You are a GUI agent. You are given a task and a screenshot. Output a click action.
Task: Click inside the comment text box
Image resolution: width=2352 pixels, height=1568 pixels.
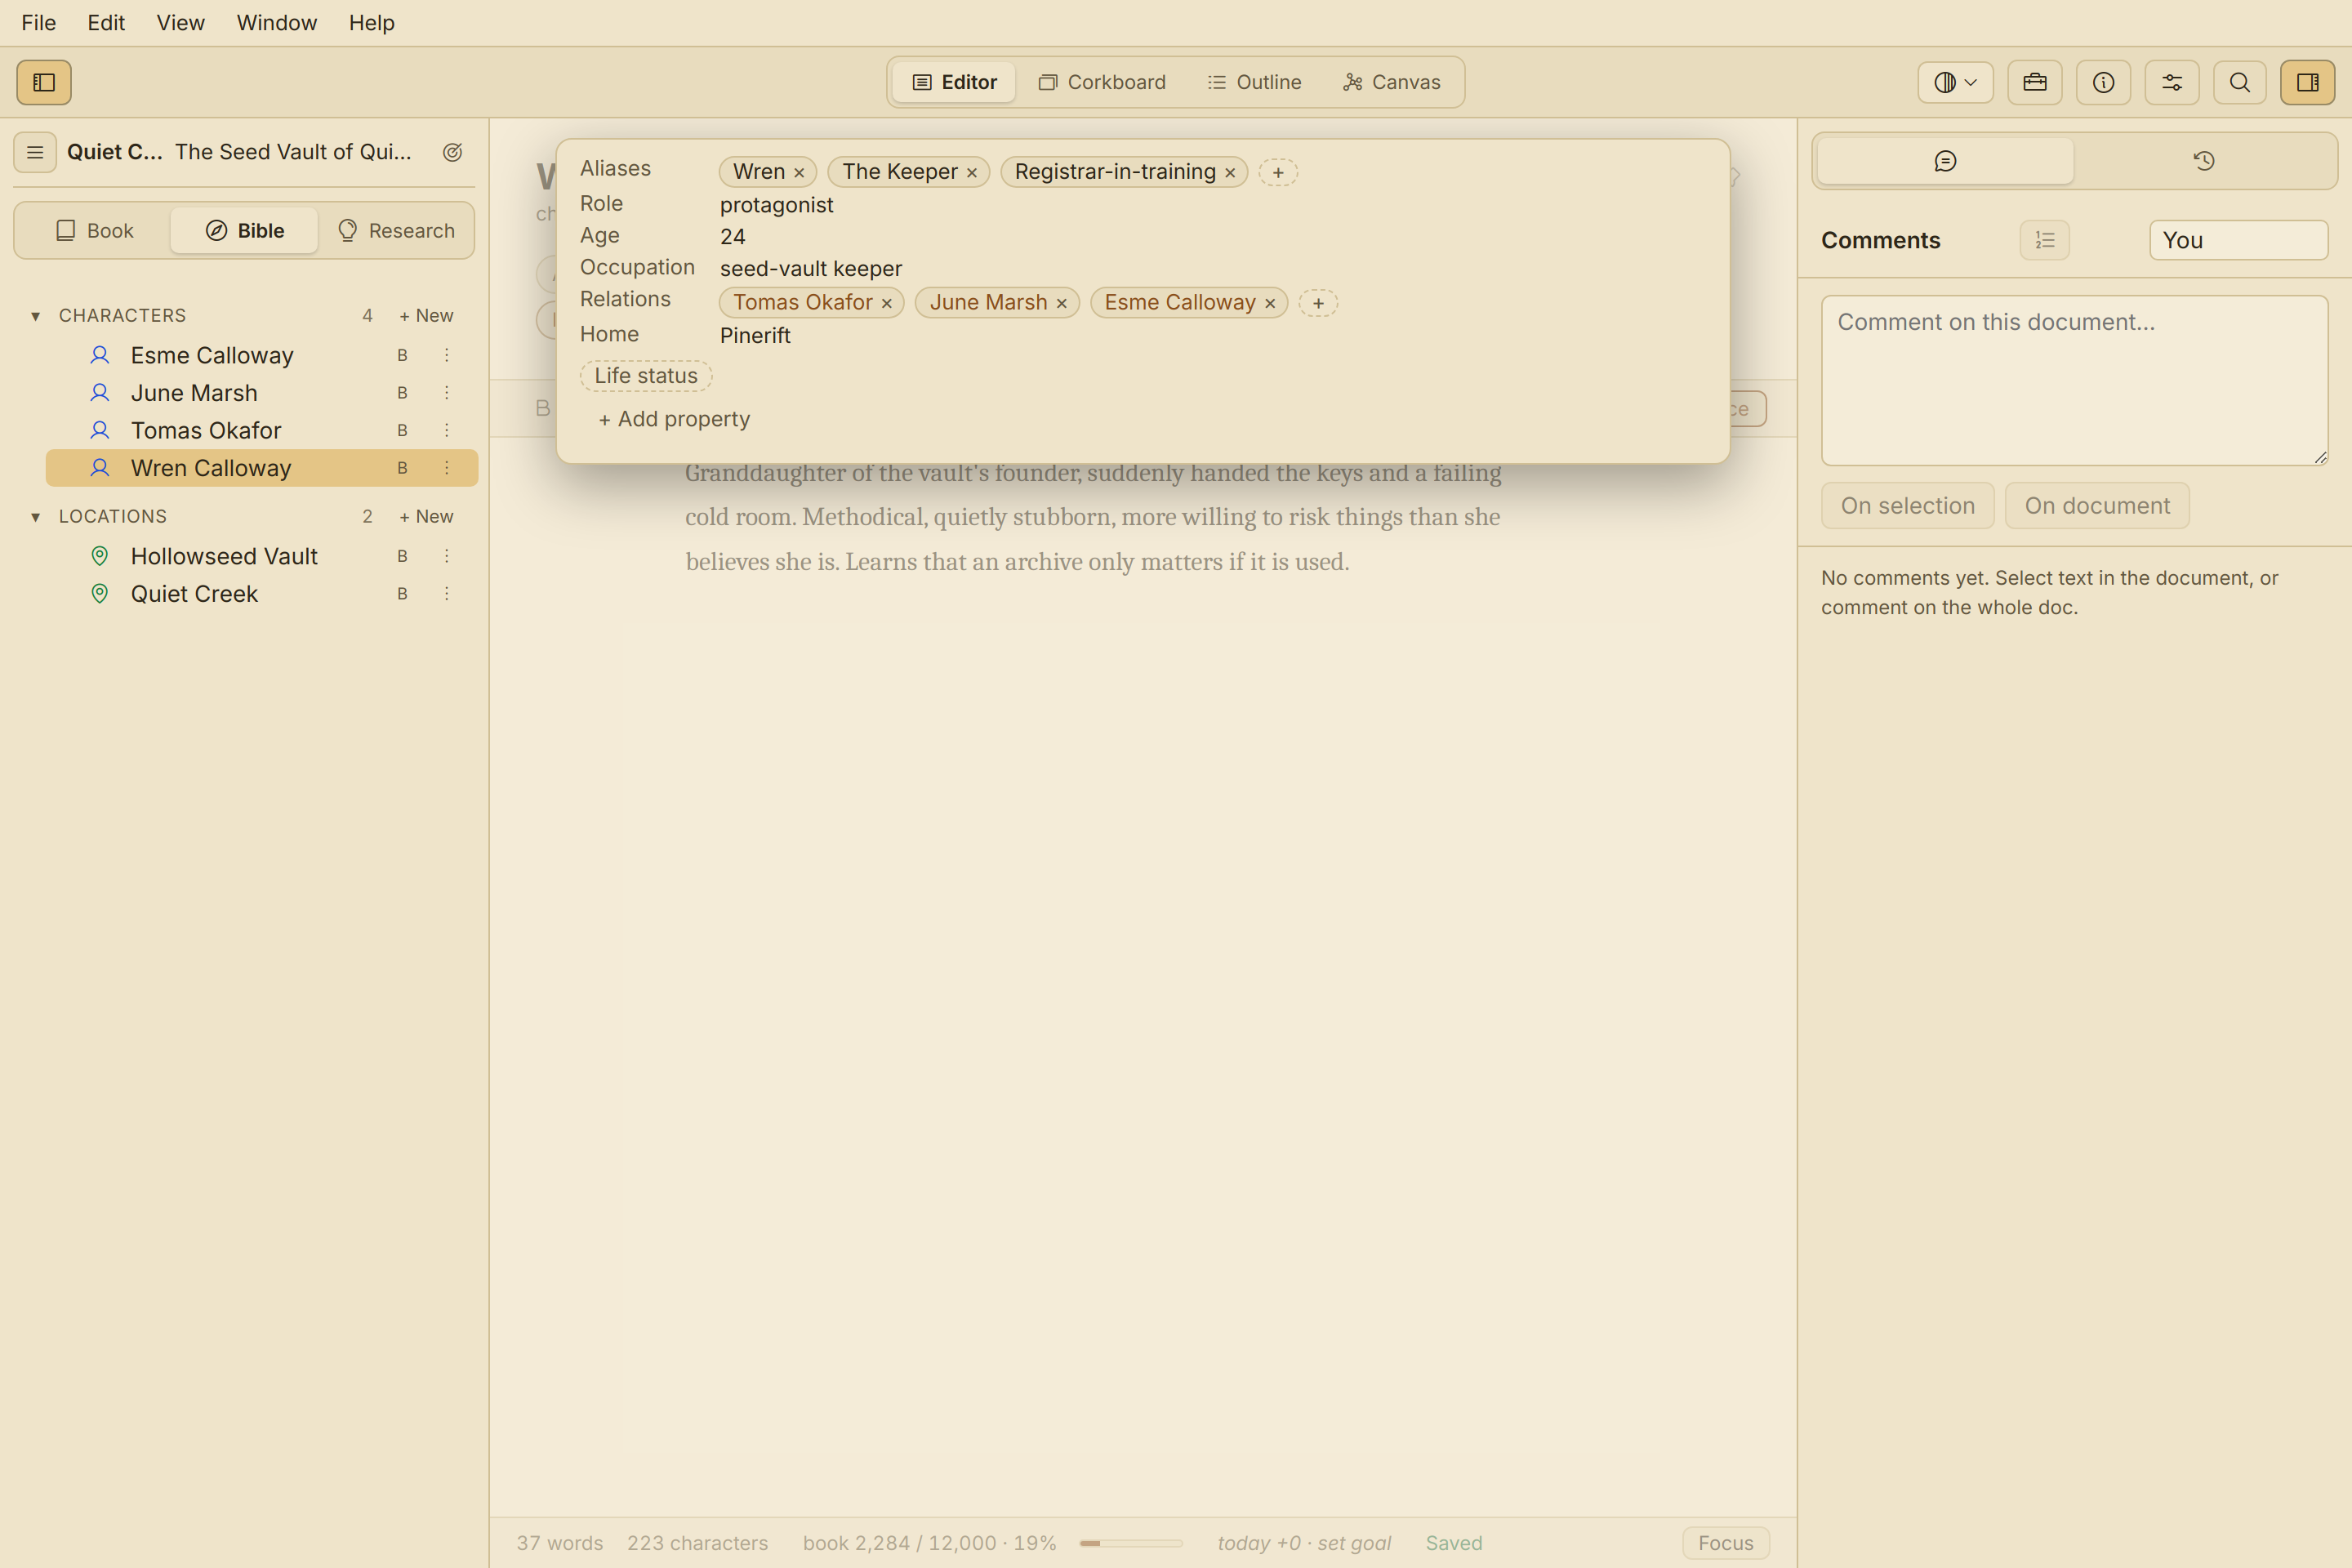tap(2074, 380)
